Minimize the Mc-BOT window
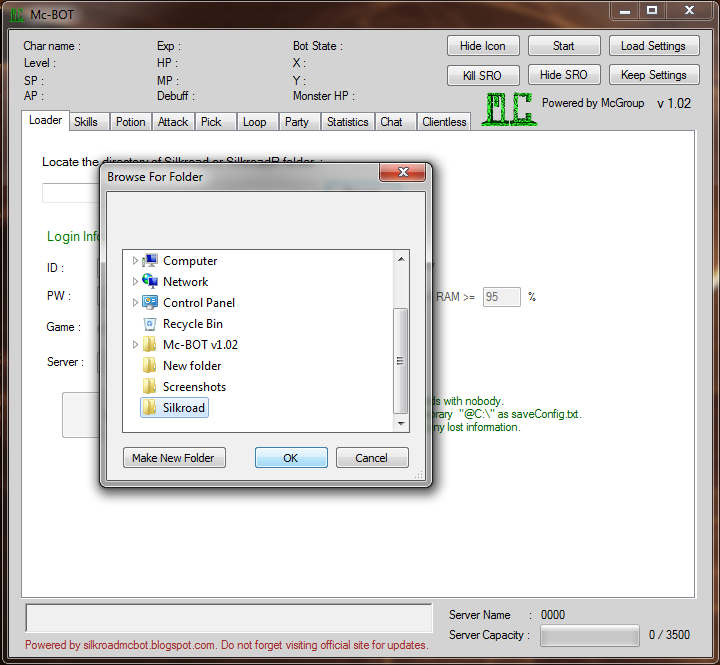Screen dimensions: 720x665 [625, 11]
